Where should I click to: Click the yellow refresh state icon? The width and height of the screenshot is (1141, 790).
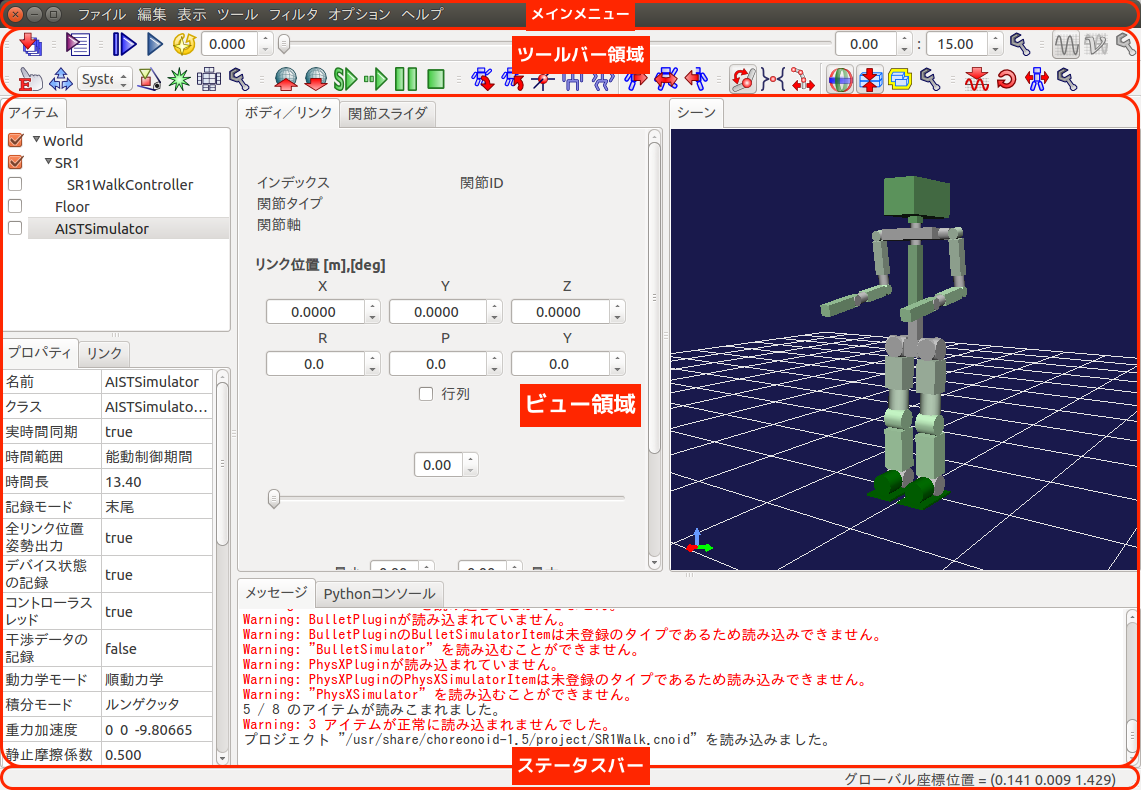coord(184,44)
